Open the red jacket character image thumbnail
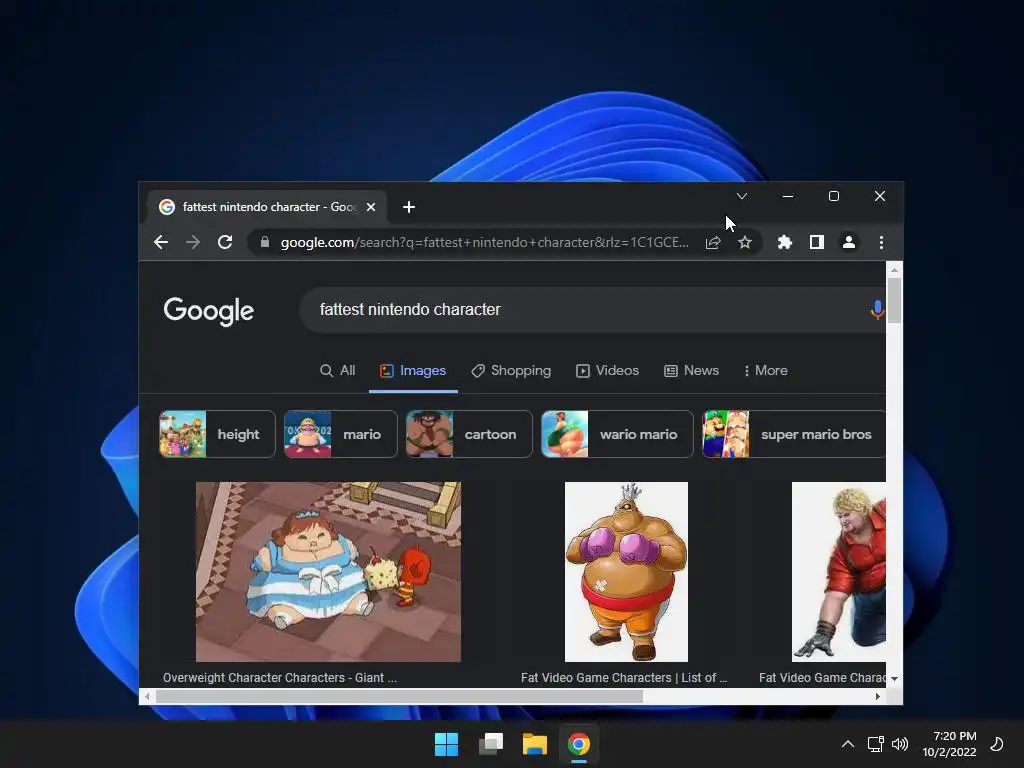This screenshot has width=1024, height=768. click(839, 571)
